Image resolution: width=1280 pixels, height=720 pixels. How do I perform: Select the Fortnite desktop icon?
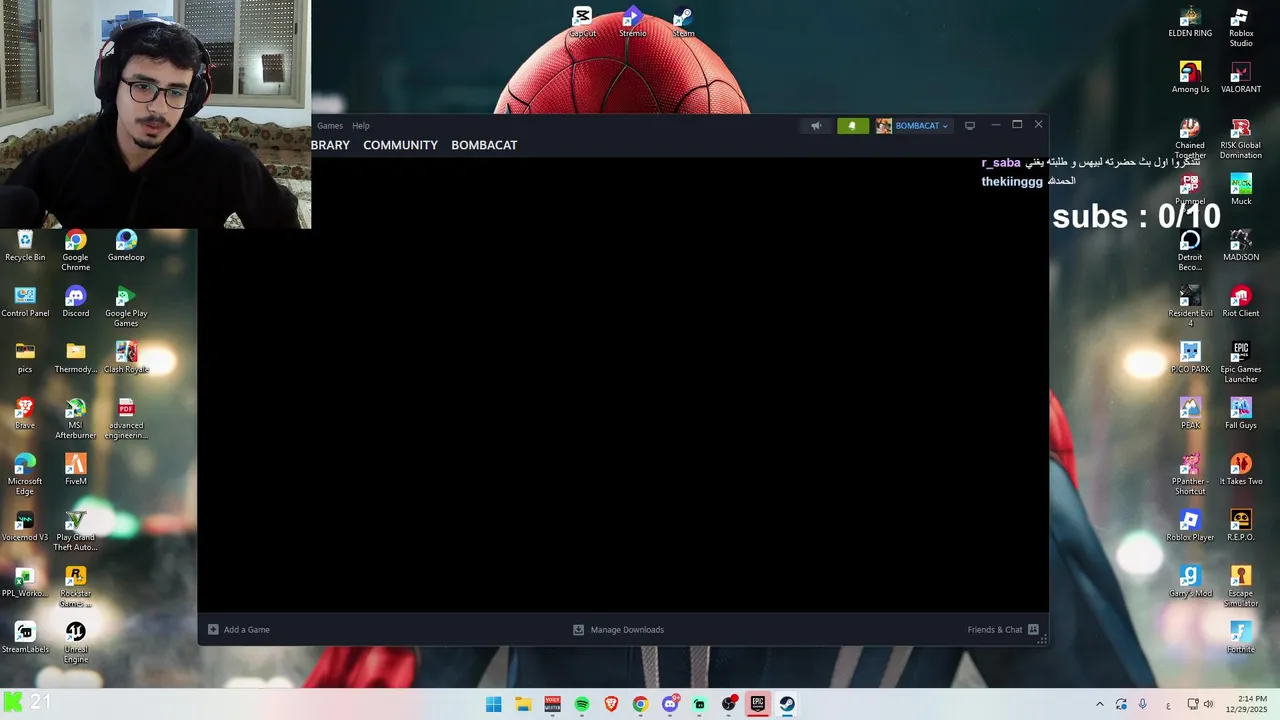tap(1241, 638)
